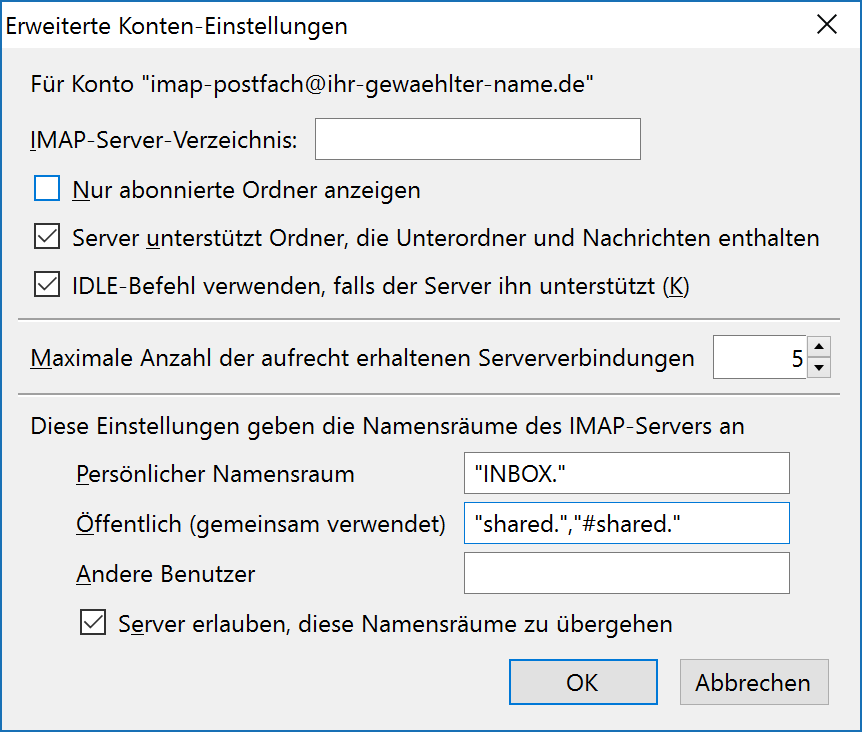The image size is (862, 732).
Task: Toggle the IDLE-Befehl verwenden checkbox
Action: pyautogui.click(x=47, y=285)
